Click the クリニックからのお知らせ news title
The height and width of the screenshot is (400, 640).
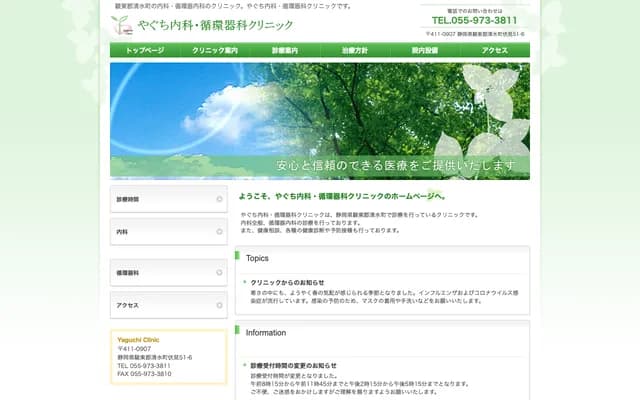coord(287,282)
